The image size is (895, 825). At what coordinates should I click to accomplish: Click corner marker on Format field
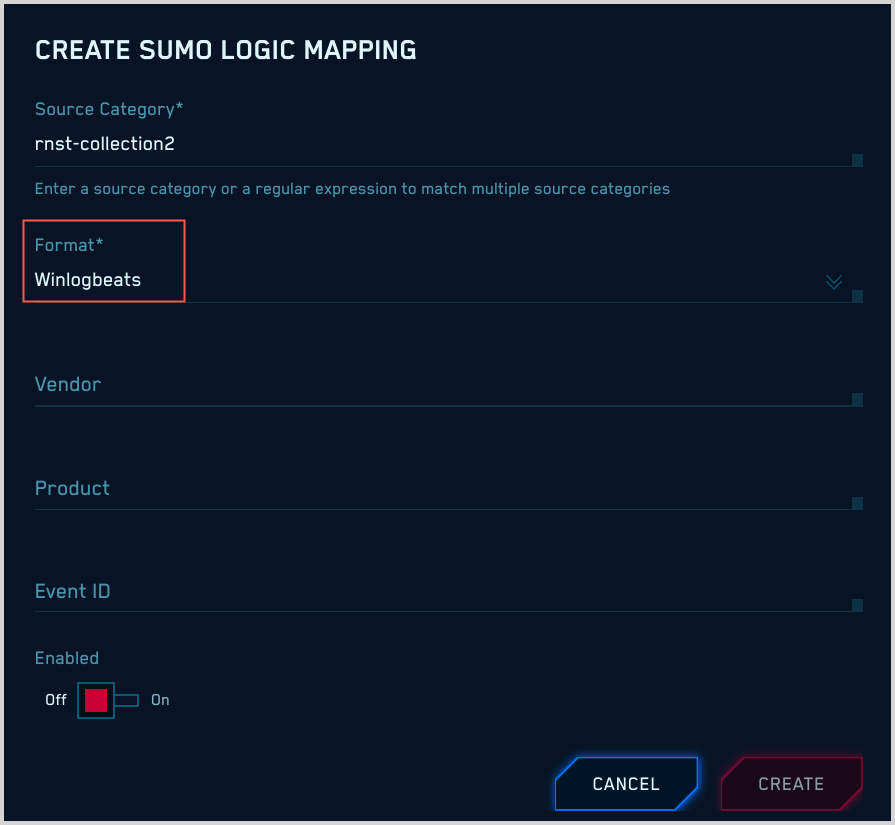pos(857,296)
